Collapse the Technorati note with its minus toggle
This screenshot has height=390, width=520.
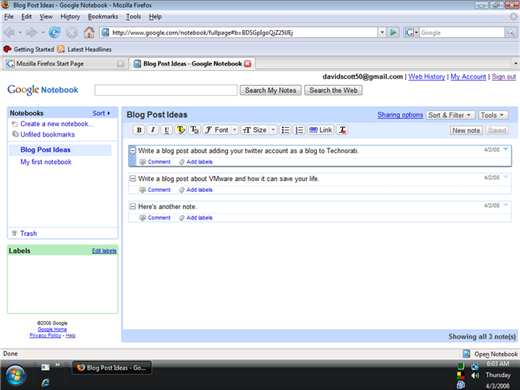(x=133, y=151)
